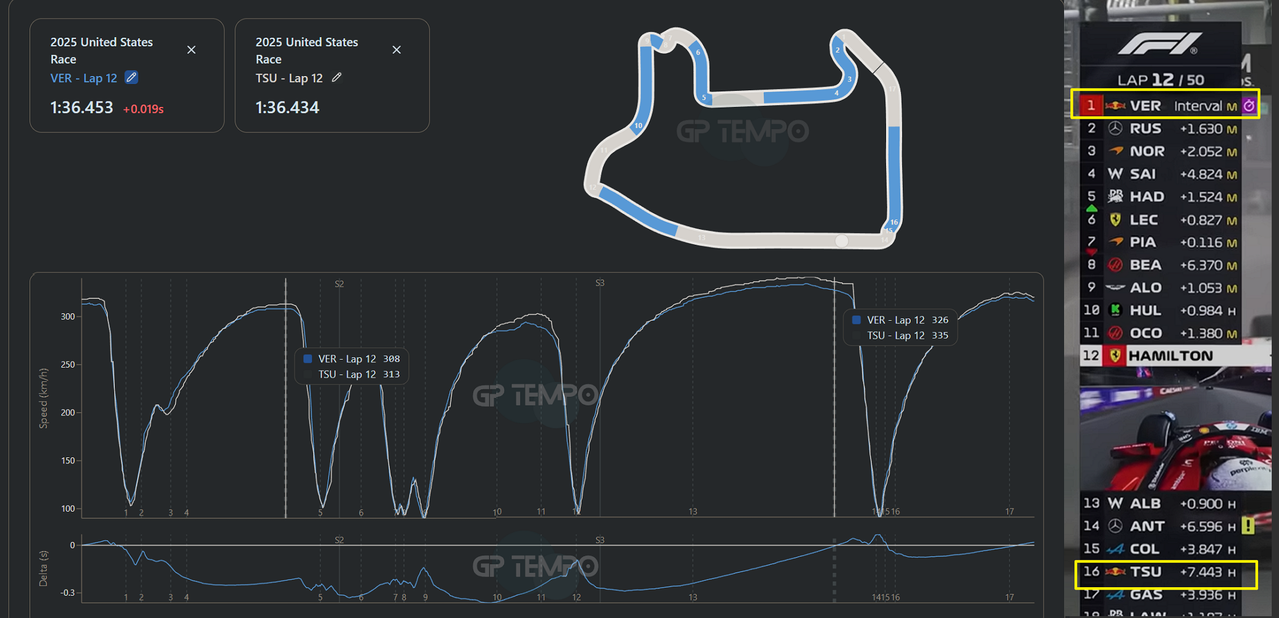
Task: Click turn 6 on the track map
Action: tap(698, 51)
